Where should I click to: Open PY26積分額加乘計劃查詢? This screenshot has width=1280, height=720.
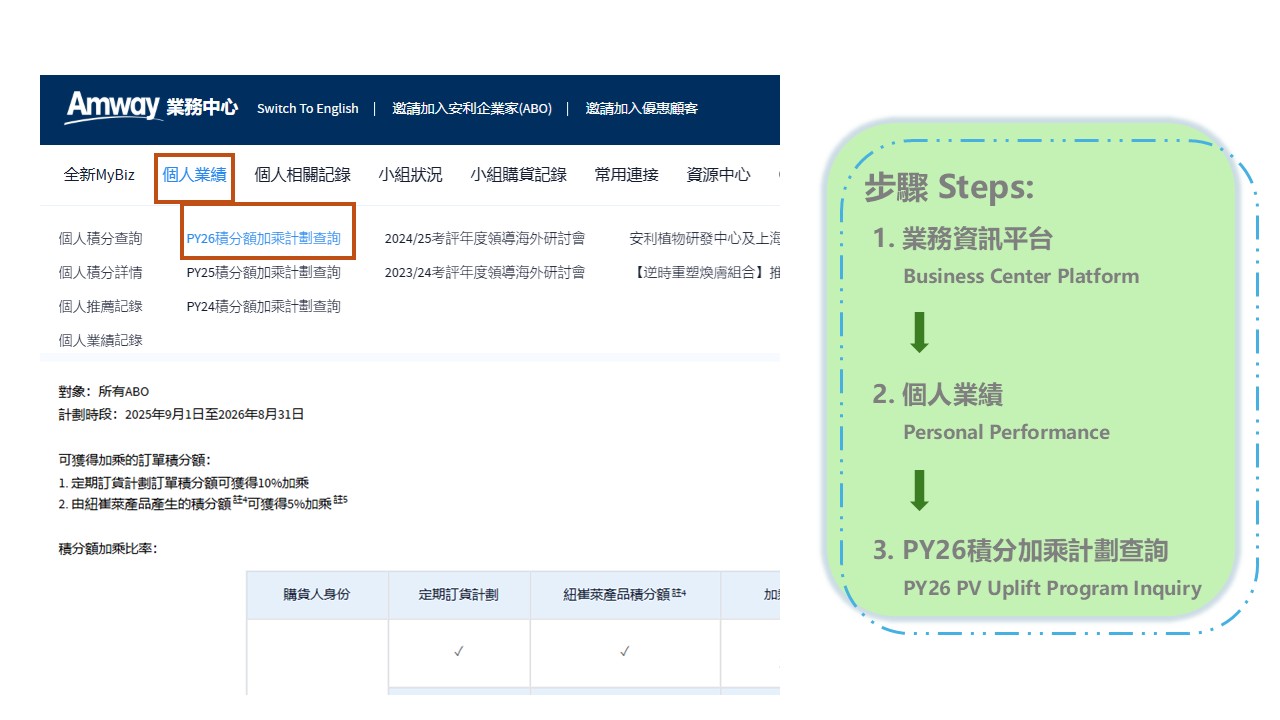pyautogui.click(x=265, y=238)
